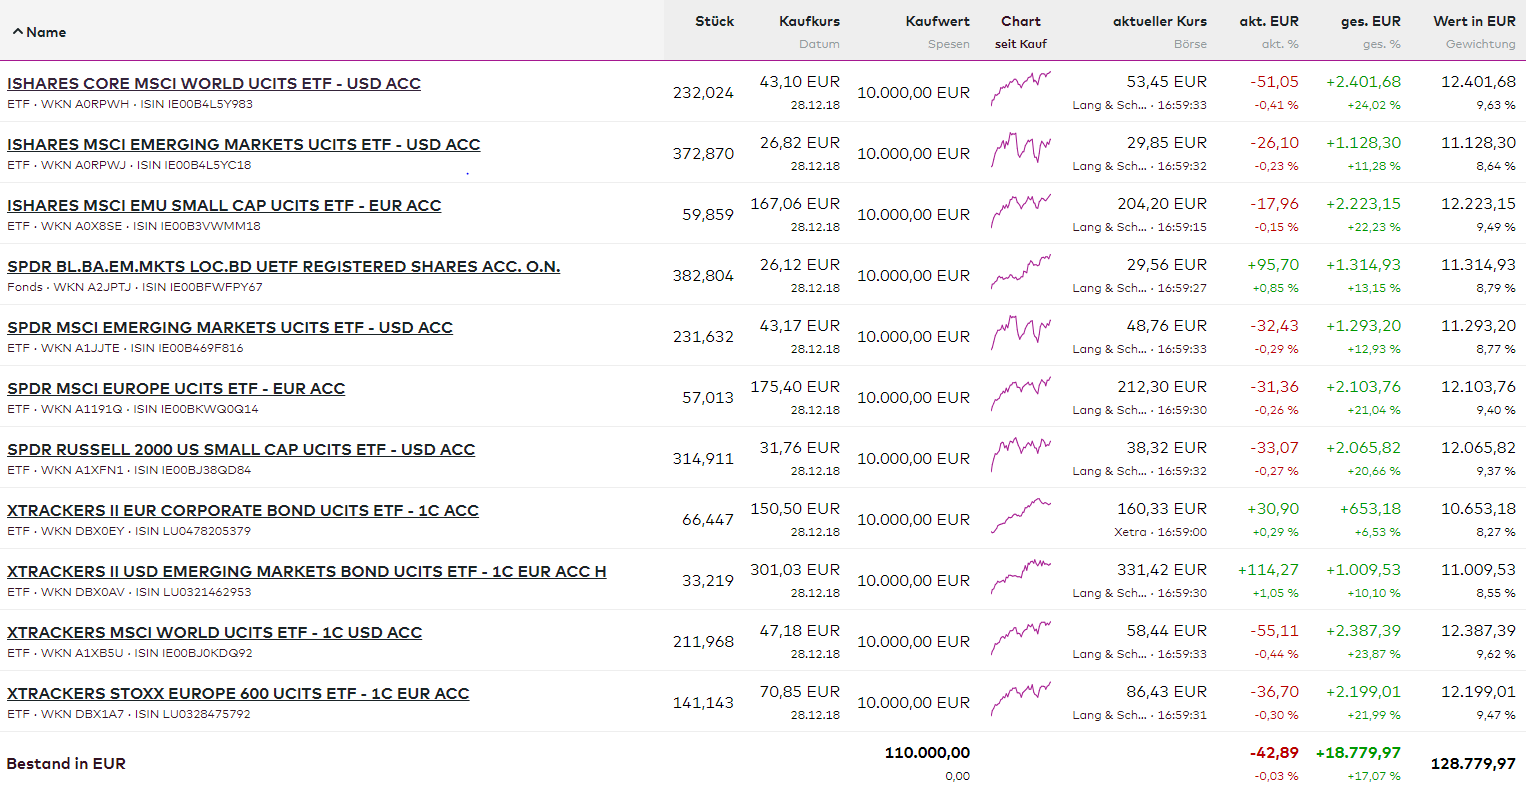The height and width of the screenshot is (788, 1526).
Task: Open Xtrackers II USD Emerging Markets Bond link
Action: click(306, 572)
